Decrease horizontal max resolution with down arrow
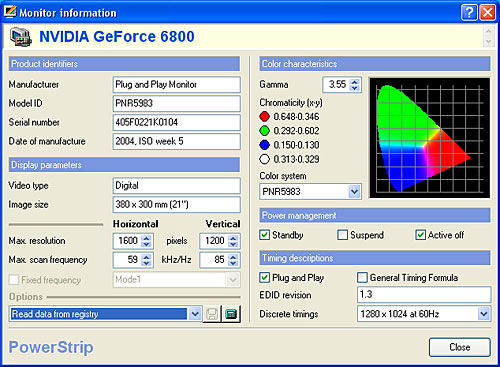 pyautogui.click(x=146, y=244)
